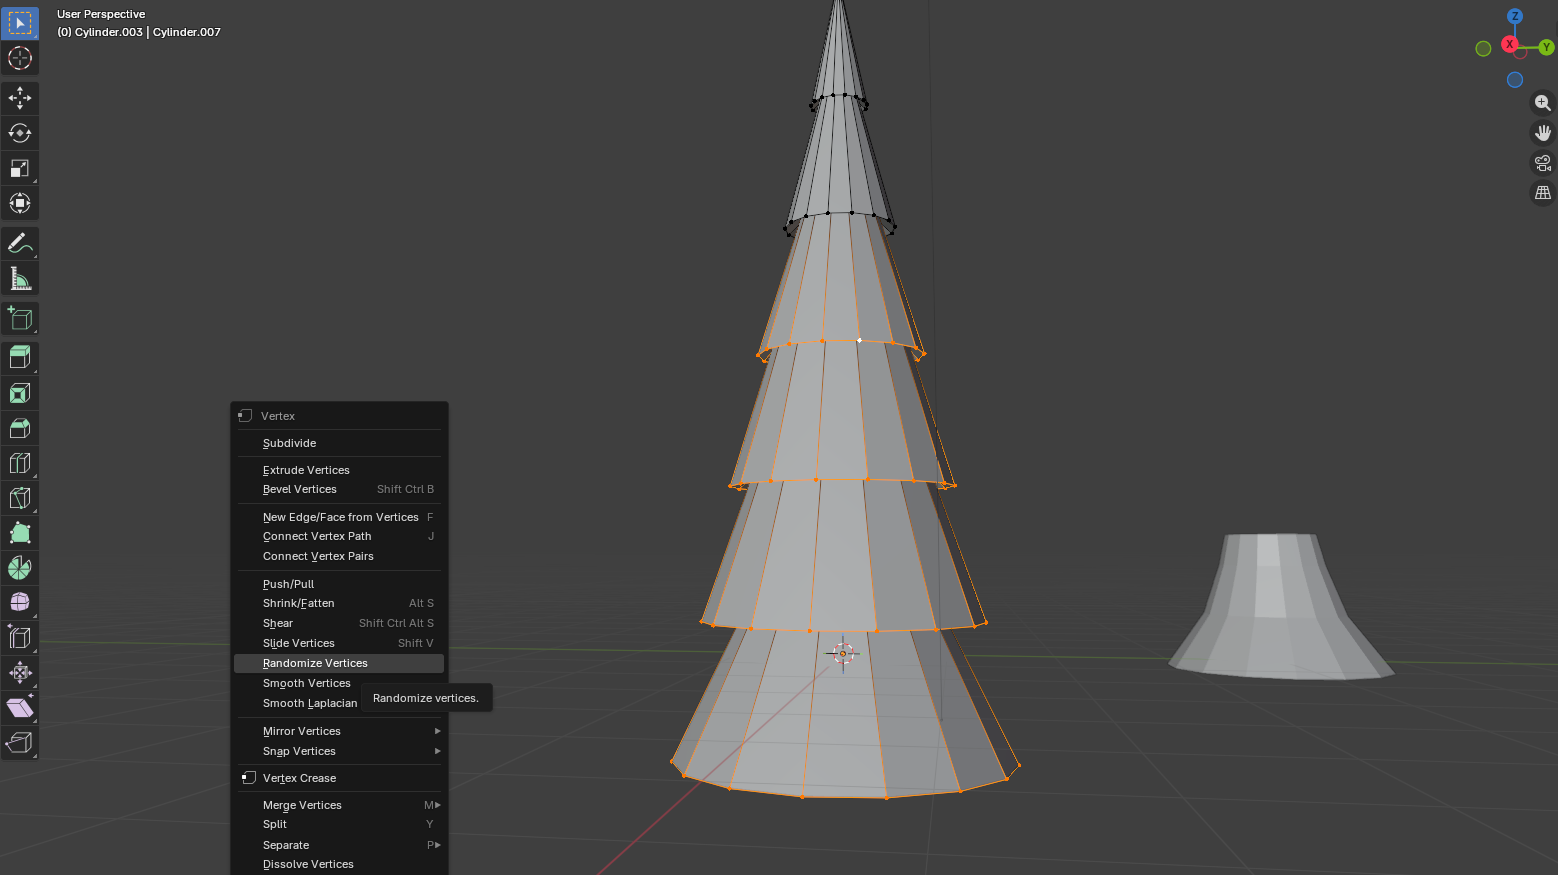Select the Spin tool
Image resolution: width=1558 pixels, height=875 pixels.
point(20,568)
